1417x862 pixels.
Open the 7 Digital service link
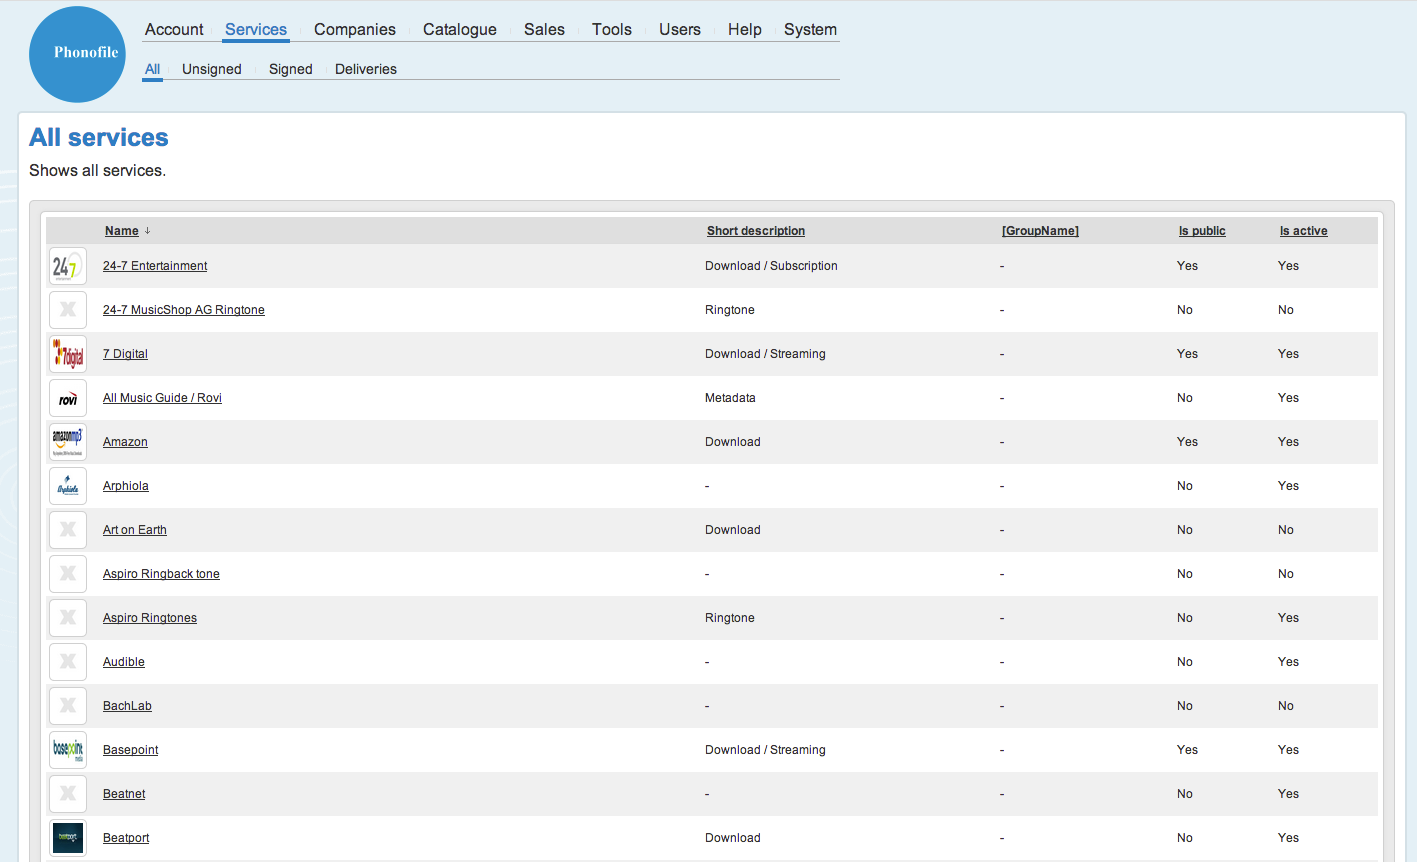coord(125,354)
